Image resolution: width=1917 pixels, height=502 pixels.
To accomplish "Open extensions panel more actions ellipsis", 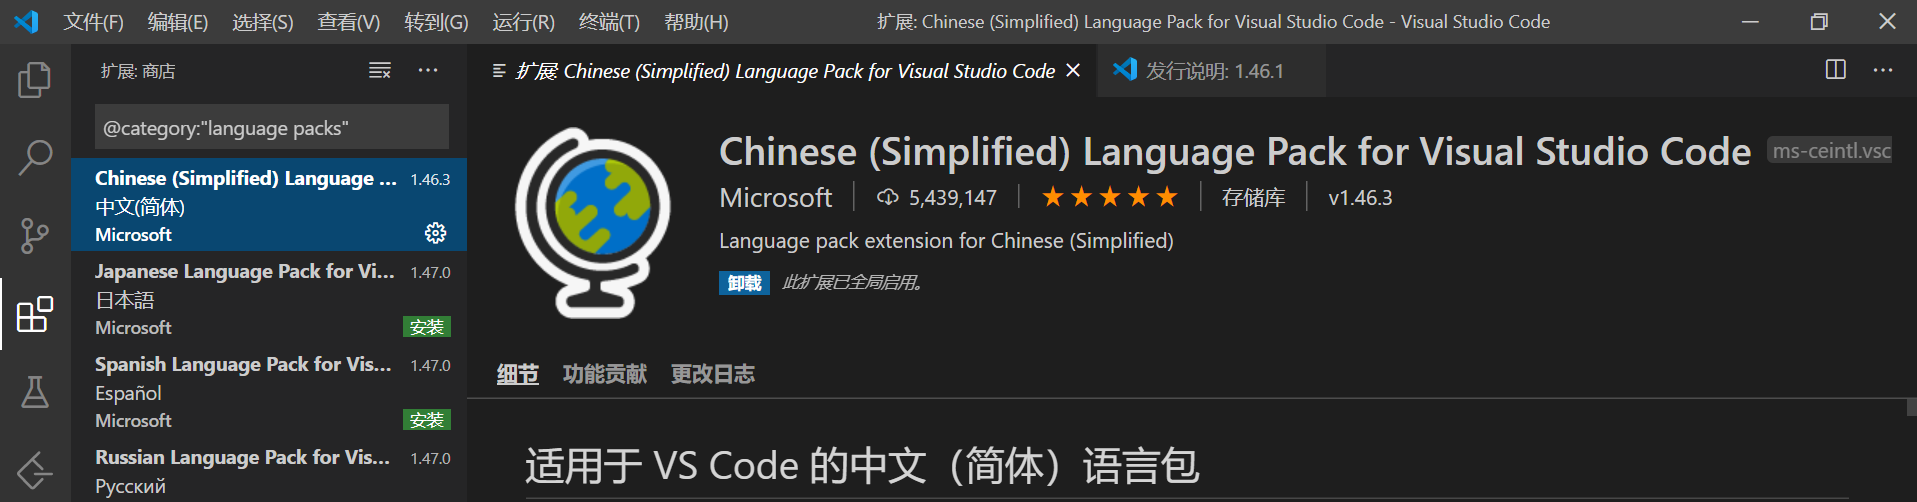I will click(x=428, y=70).
